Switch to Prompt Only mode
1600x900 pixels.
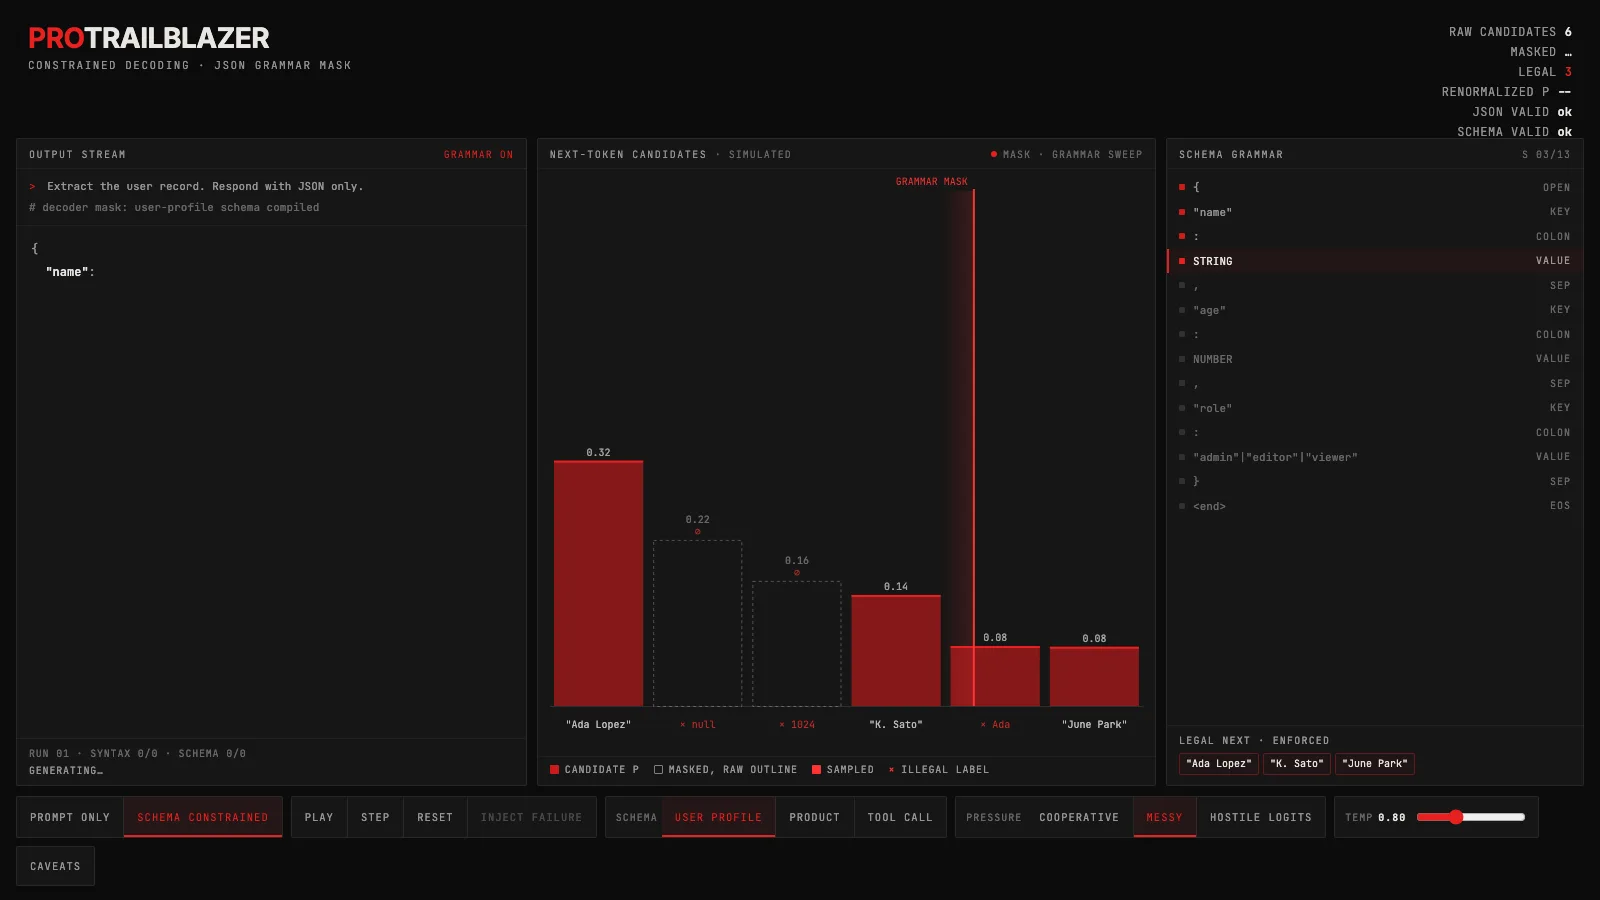[x=70, y=817]
